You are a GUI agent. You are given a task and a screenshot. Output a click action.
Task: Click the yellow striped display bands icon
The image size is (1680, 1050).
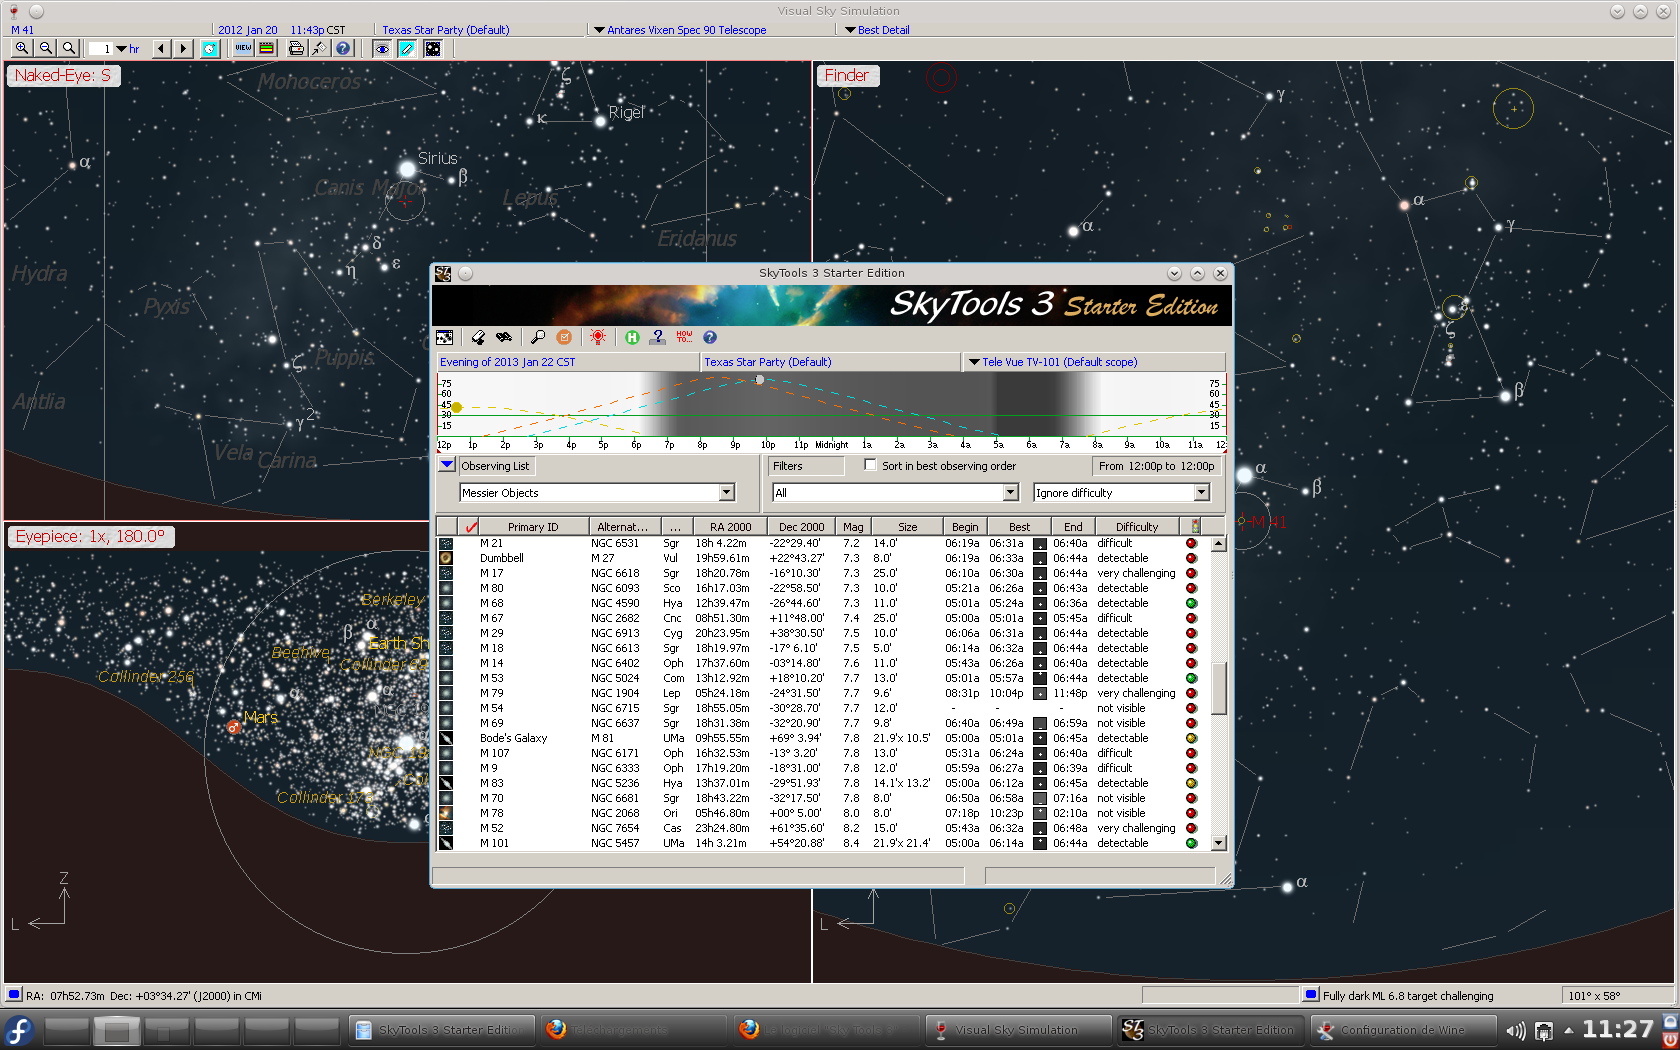pyautogui.click(x=267, y=48)
